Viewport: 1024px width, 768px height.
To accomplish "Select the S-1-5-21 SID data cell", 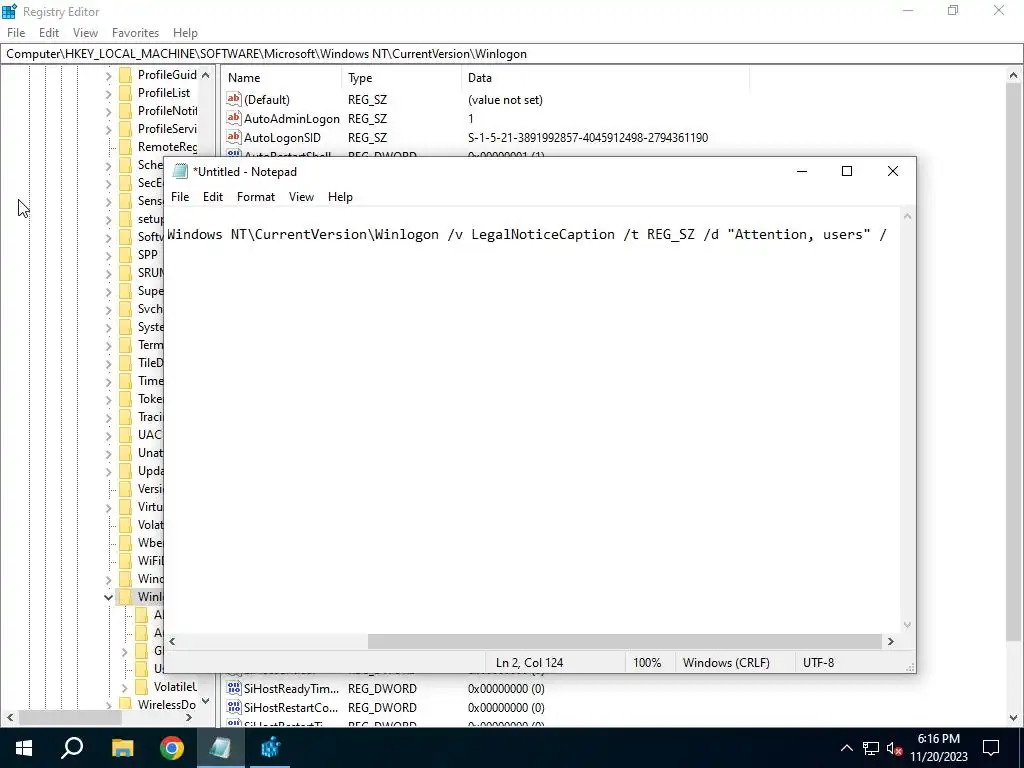I will (x=588, y=137).
